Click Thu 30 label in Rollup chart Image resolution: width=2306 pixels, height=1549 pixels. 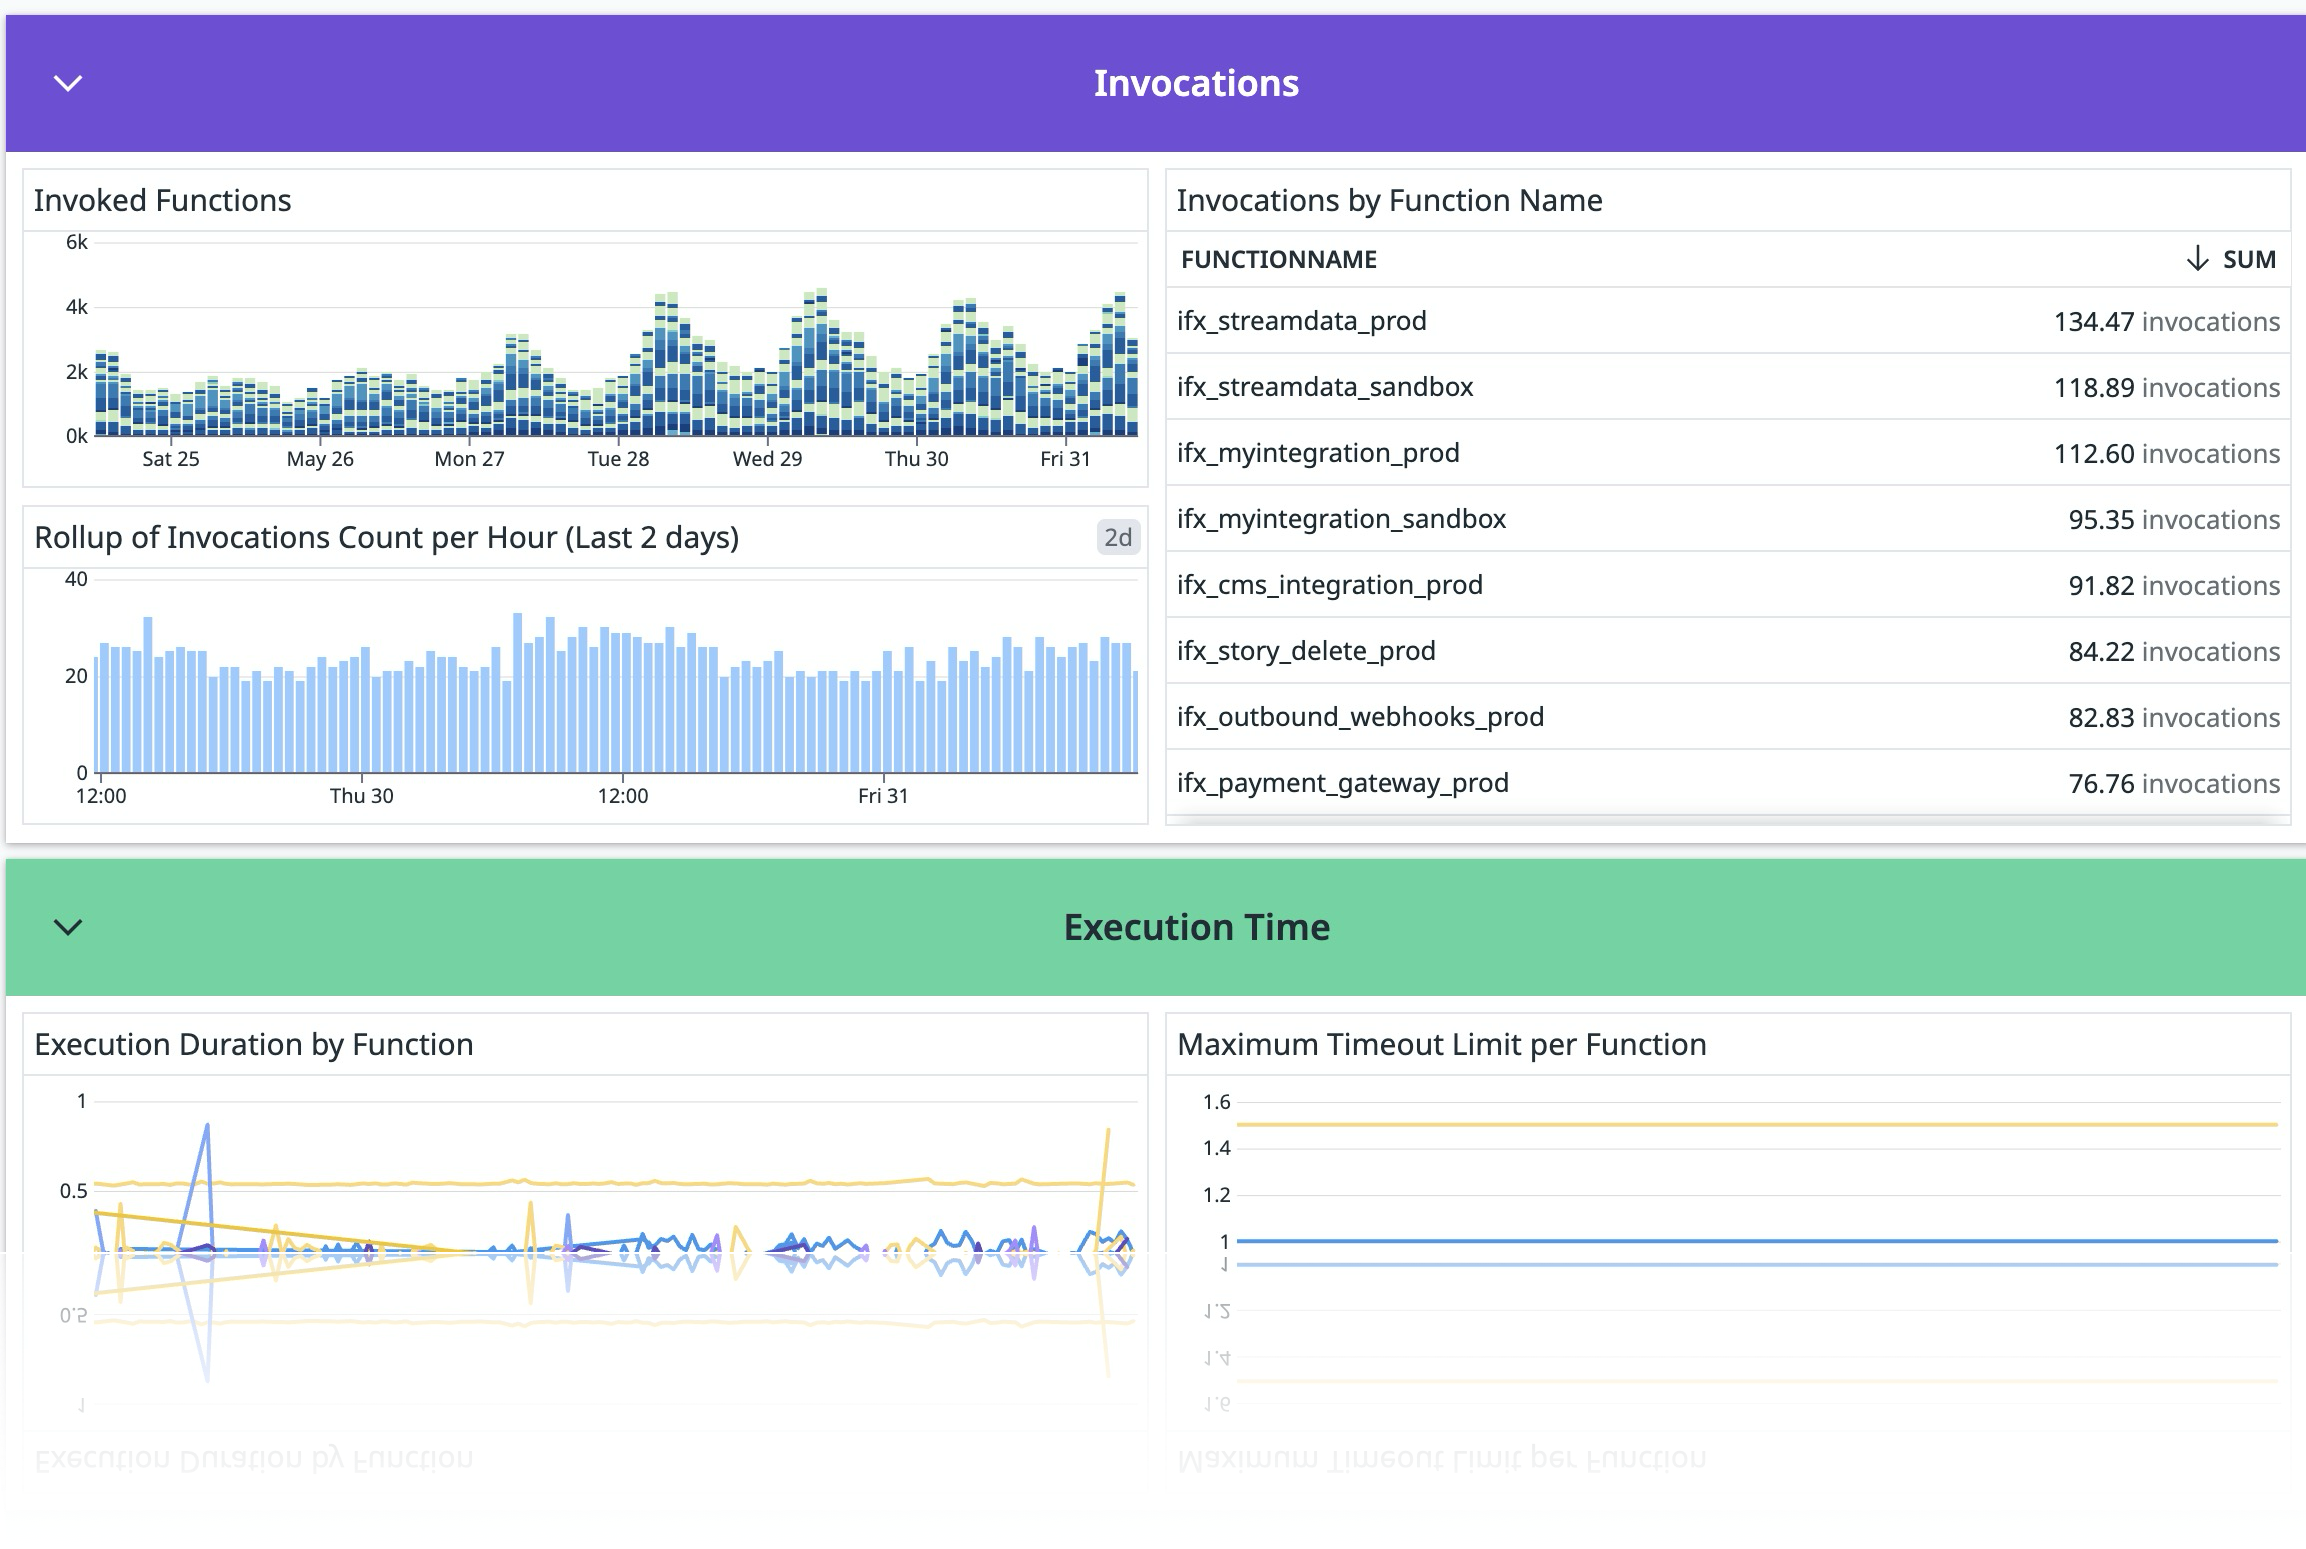(362, 796)
